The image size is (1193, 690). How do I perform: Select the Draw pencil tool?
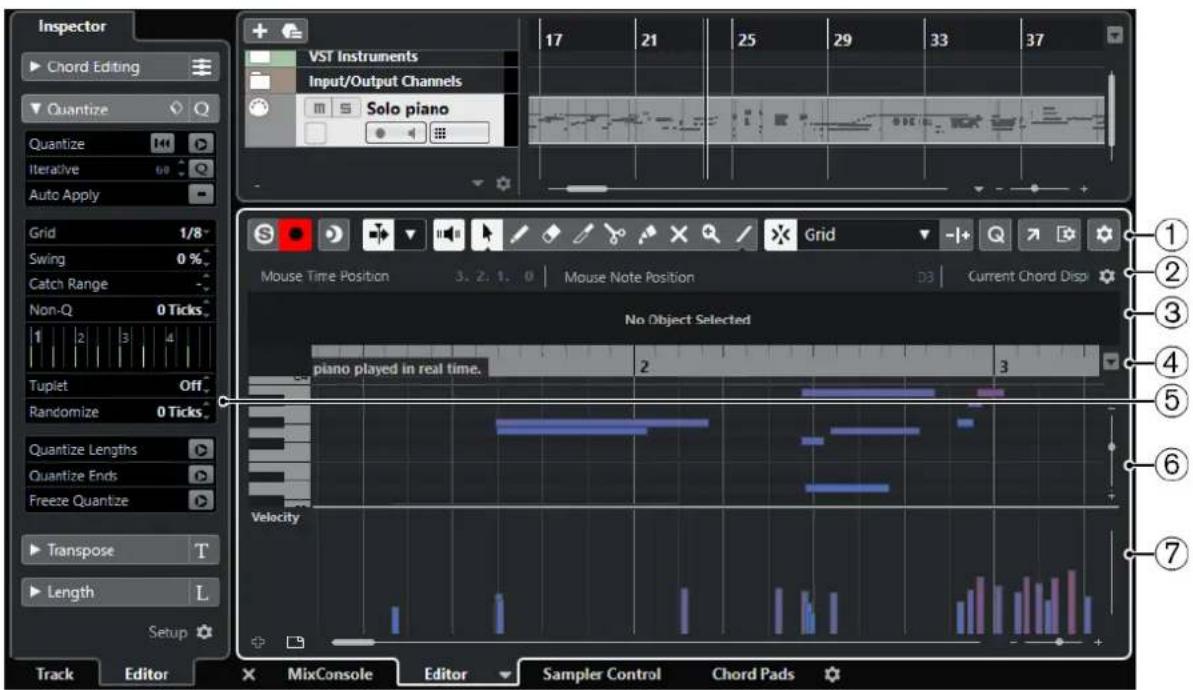tap(519, 234)
